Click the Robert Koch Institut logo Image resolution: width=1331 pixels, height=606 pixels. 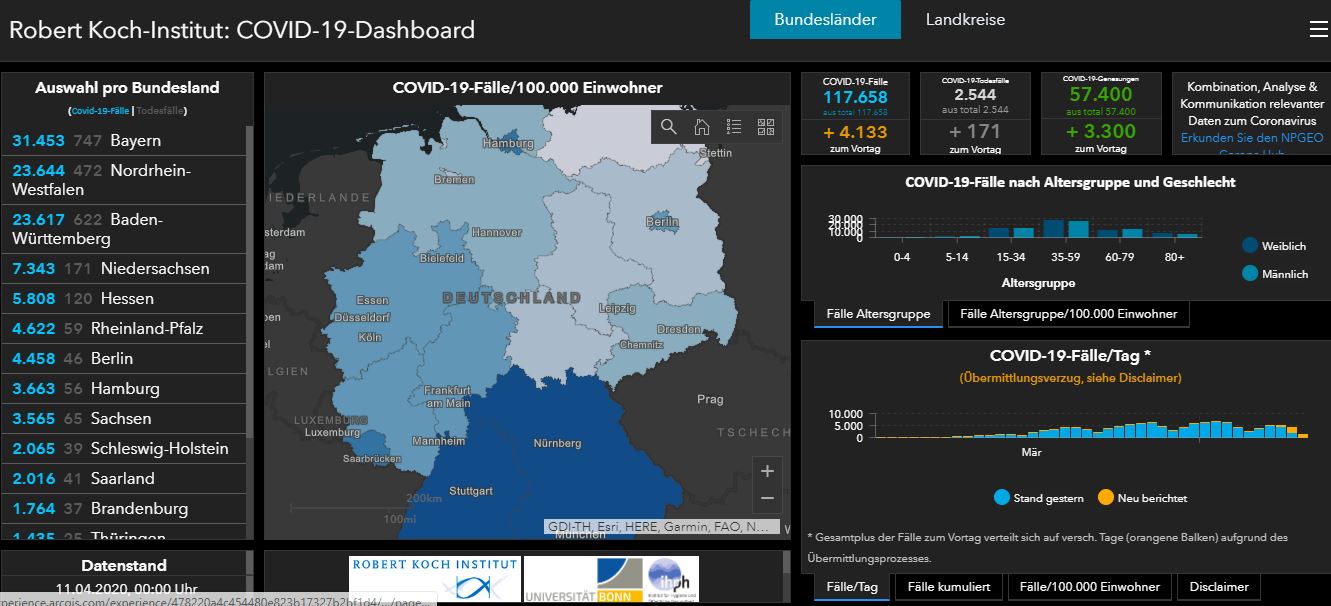[434, 578]
